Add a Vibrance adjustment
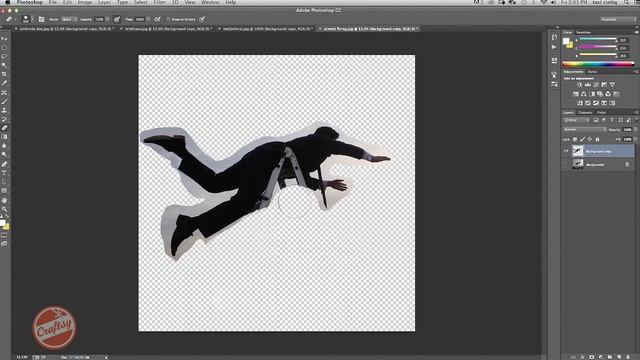 (x=612, y=85)
